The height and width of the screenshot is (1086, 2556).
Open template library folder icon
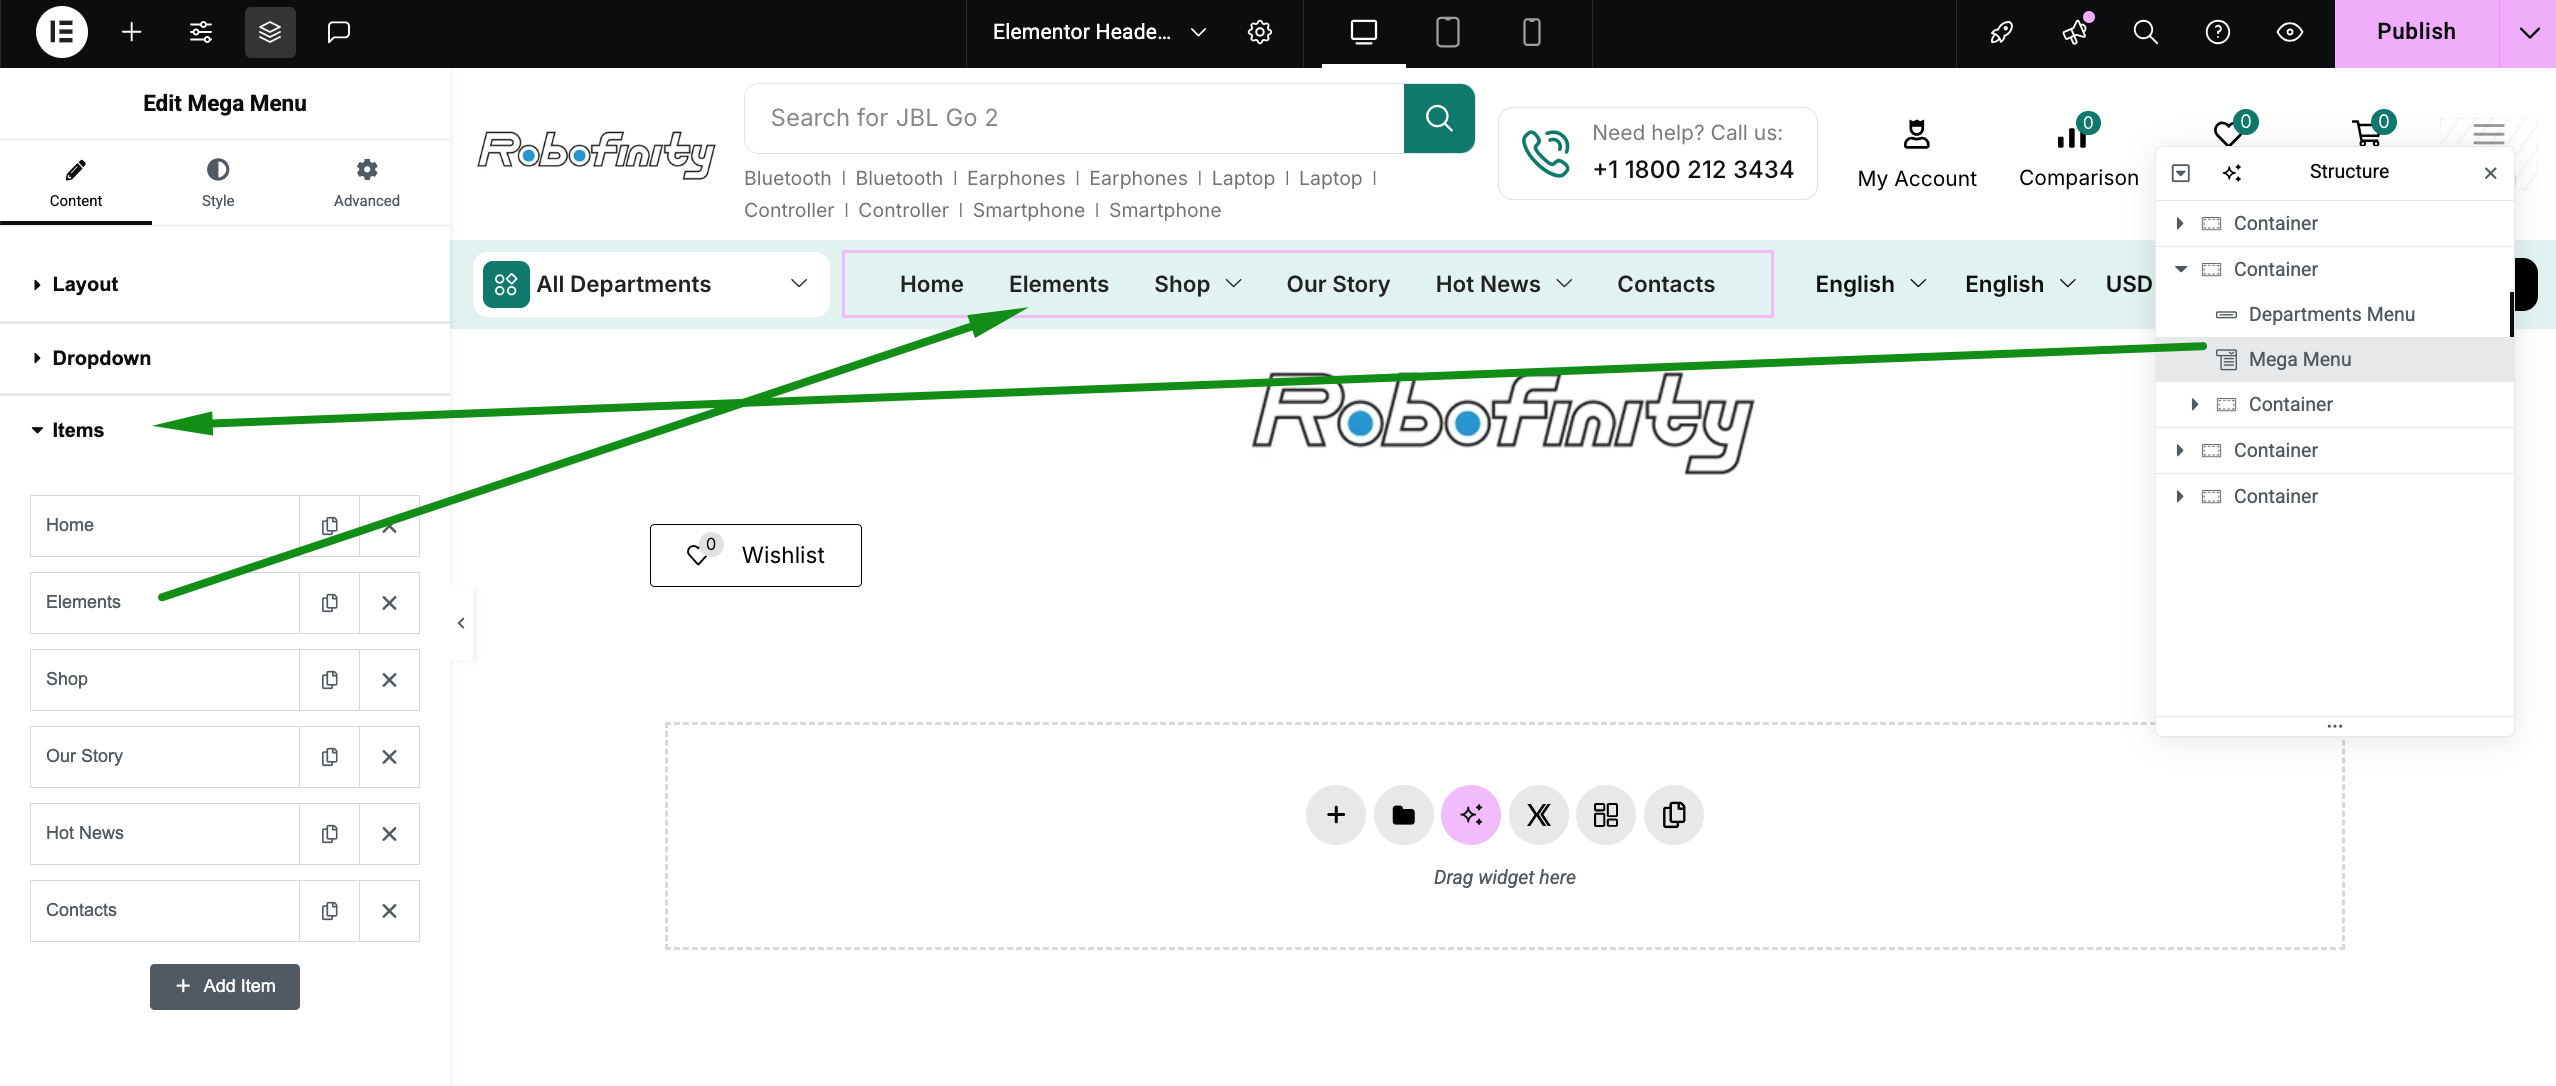pyautogui.click(x=1404, y=815)
